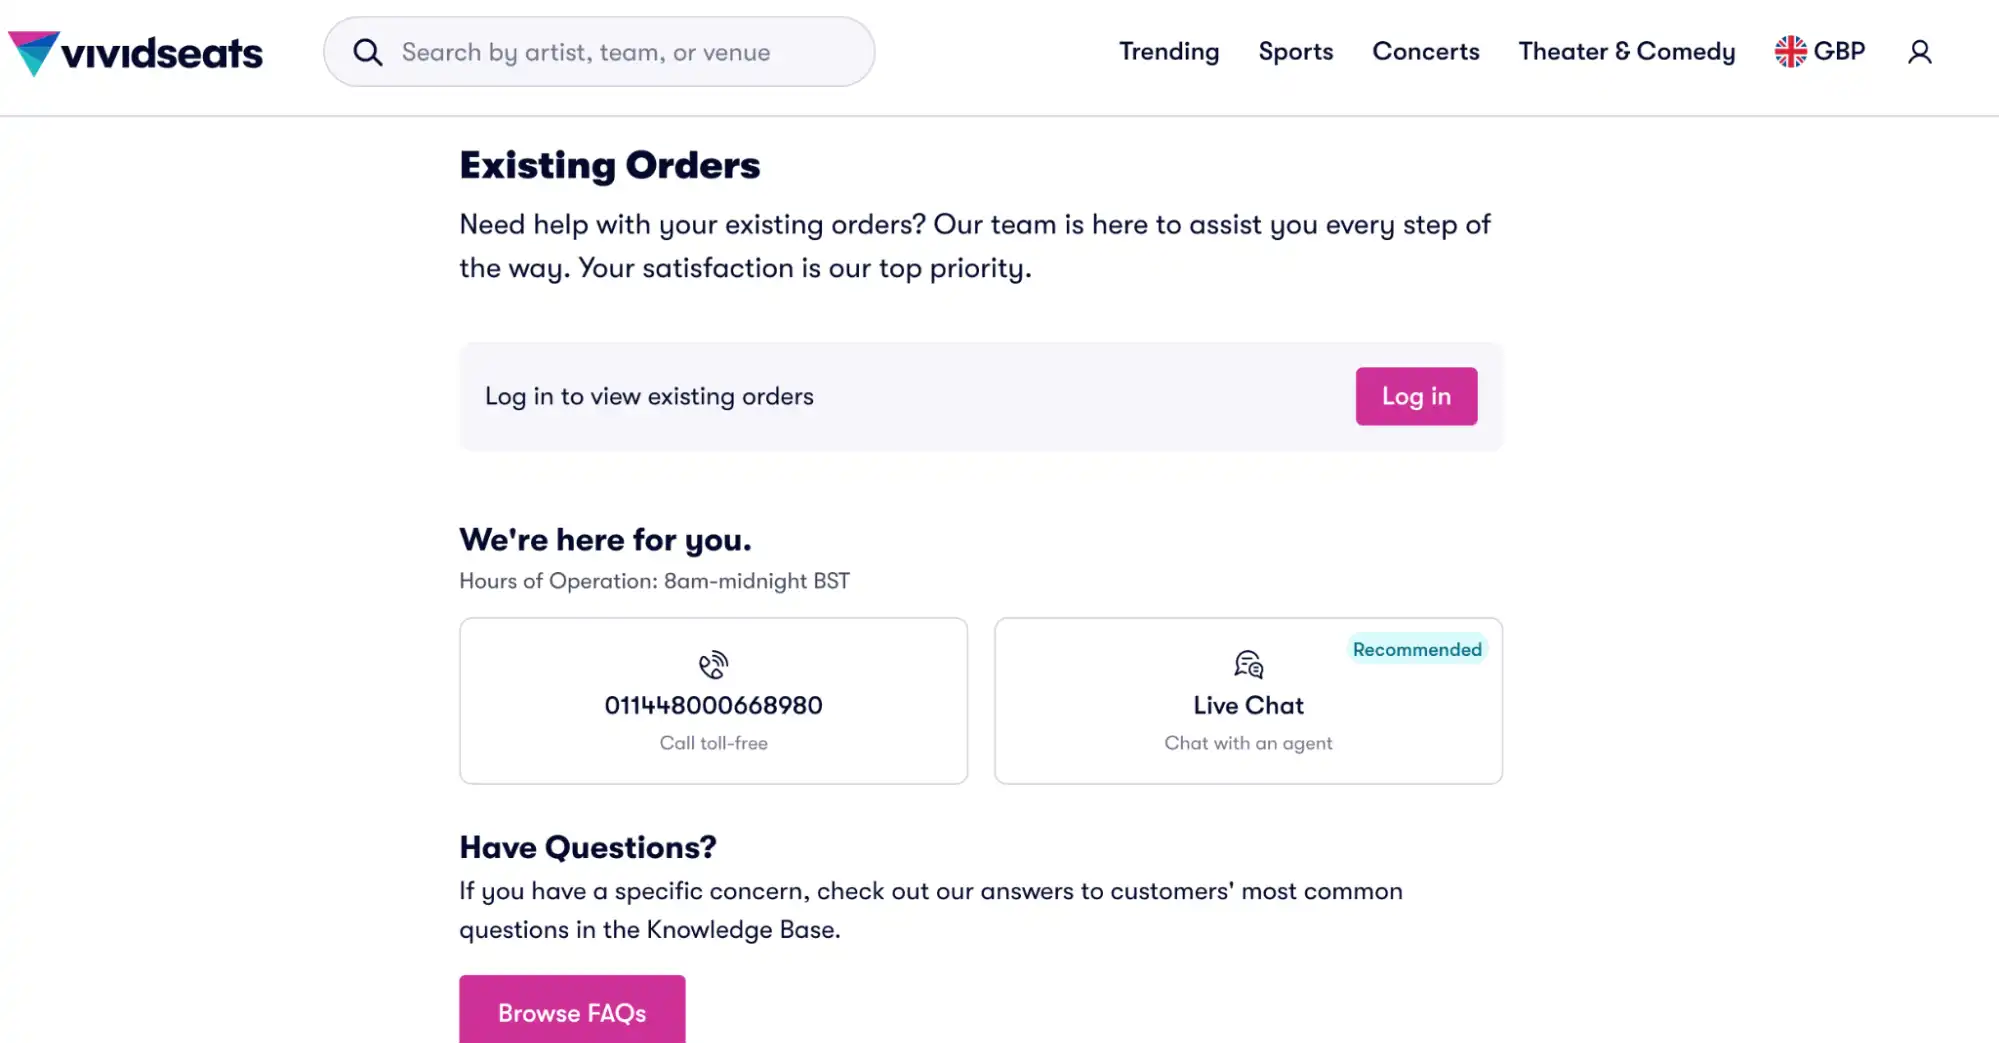
Task: Open the Sports category dropdown
Action: [1296, 51]
